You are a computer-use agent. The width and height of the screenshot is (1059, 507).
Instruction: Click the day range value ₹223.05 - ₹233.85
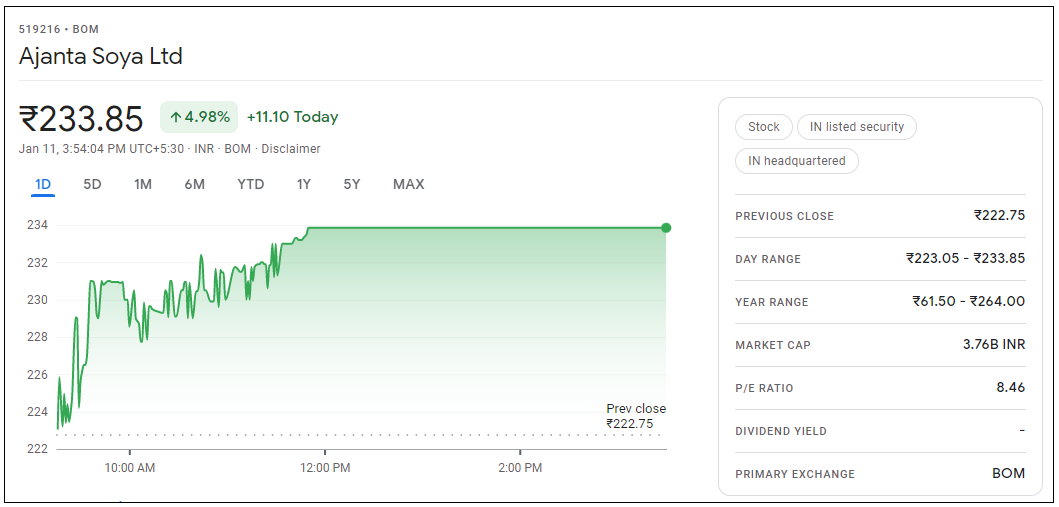[966, 259]
